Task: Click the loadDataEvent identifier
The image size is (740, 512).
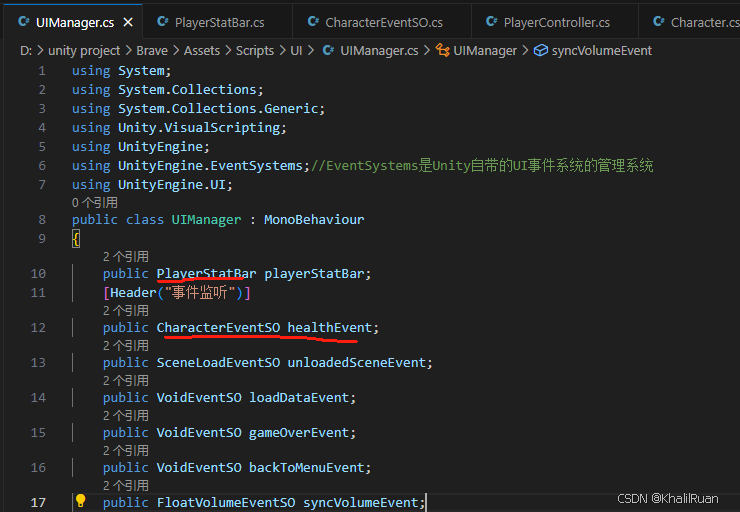Action: (299, 397)
